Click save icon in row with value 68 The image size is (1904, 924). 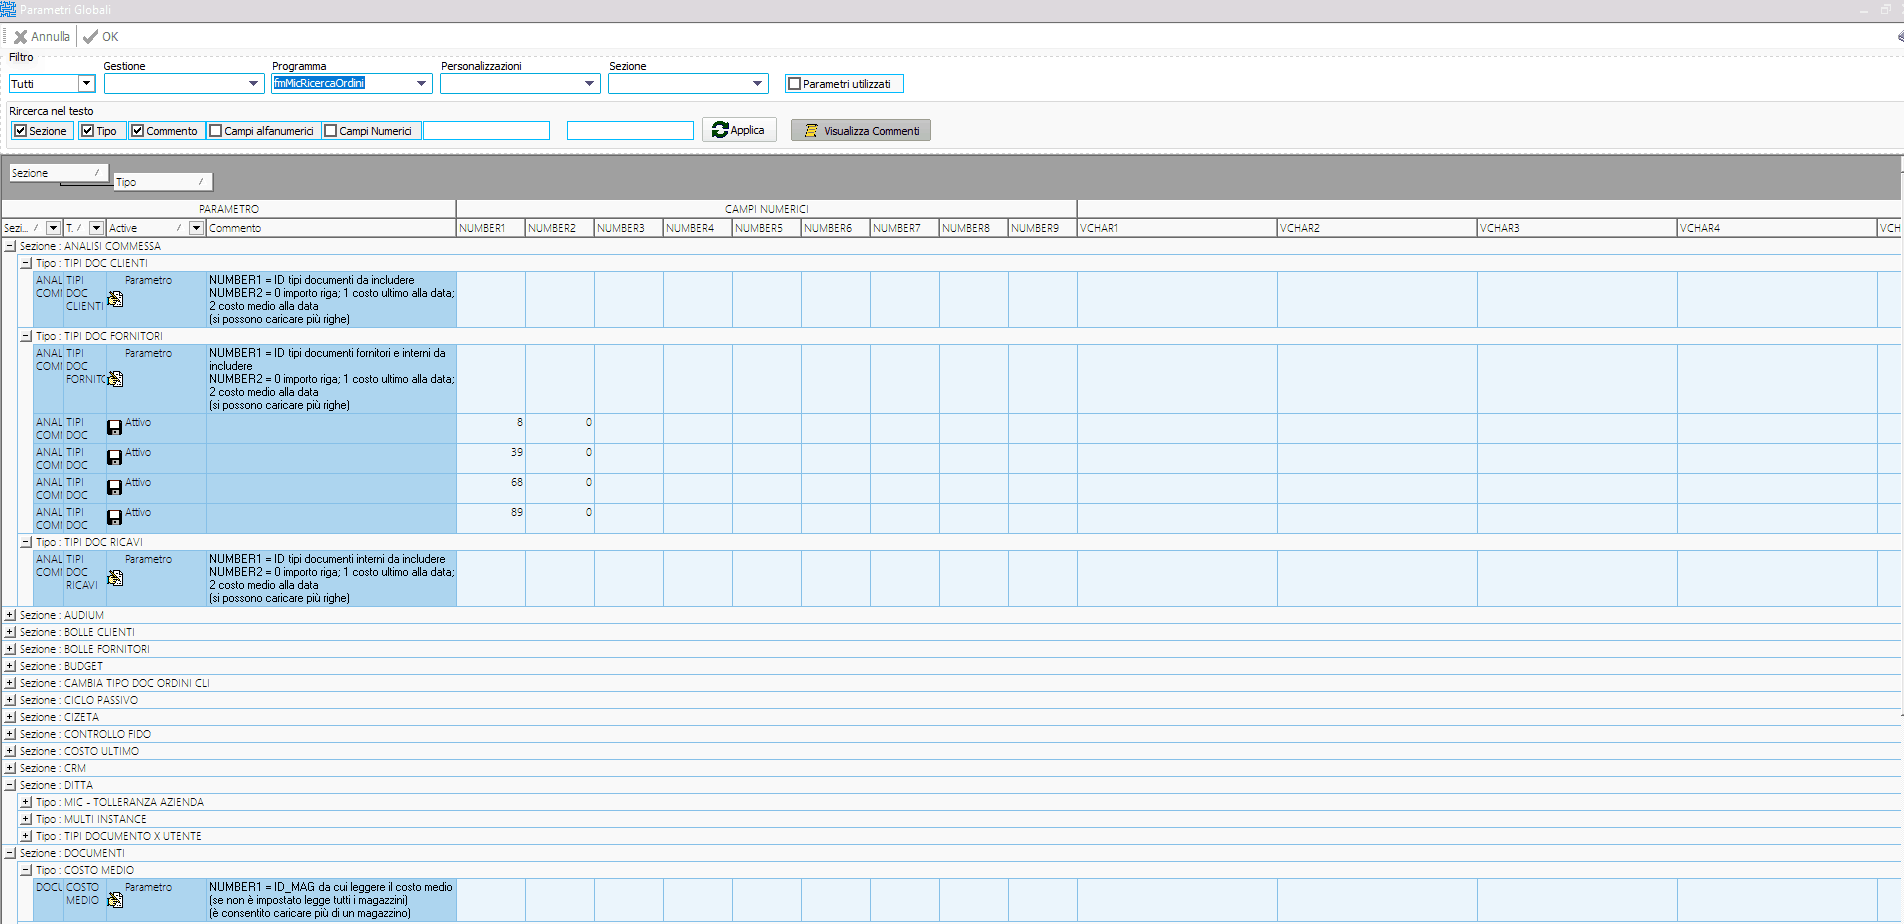(x=115, y=488)
